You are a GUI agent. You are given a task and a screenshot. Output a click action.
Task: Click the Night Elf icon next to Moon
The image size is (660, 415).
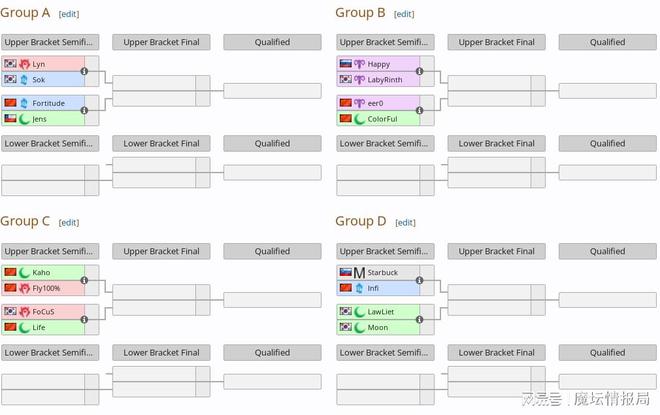click(359, 327)
